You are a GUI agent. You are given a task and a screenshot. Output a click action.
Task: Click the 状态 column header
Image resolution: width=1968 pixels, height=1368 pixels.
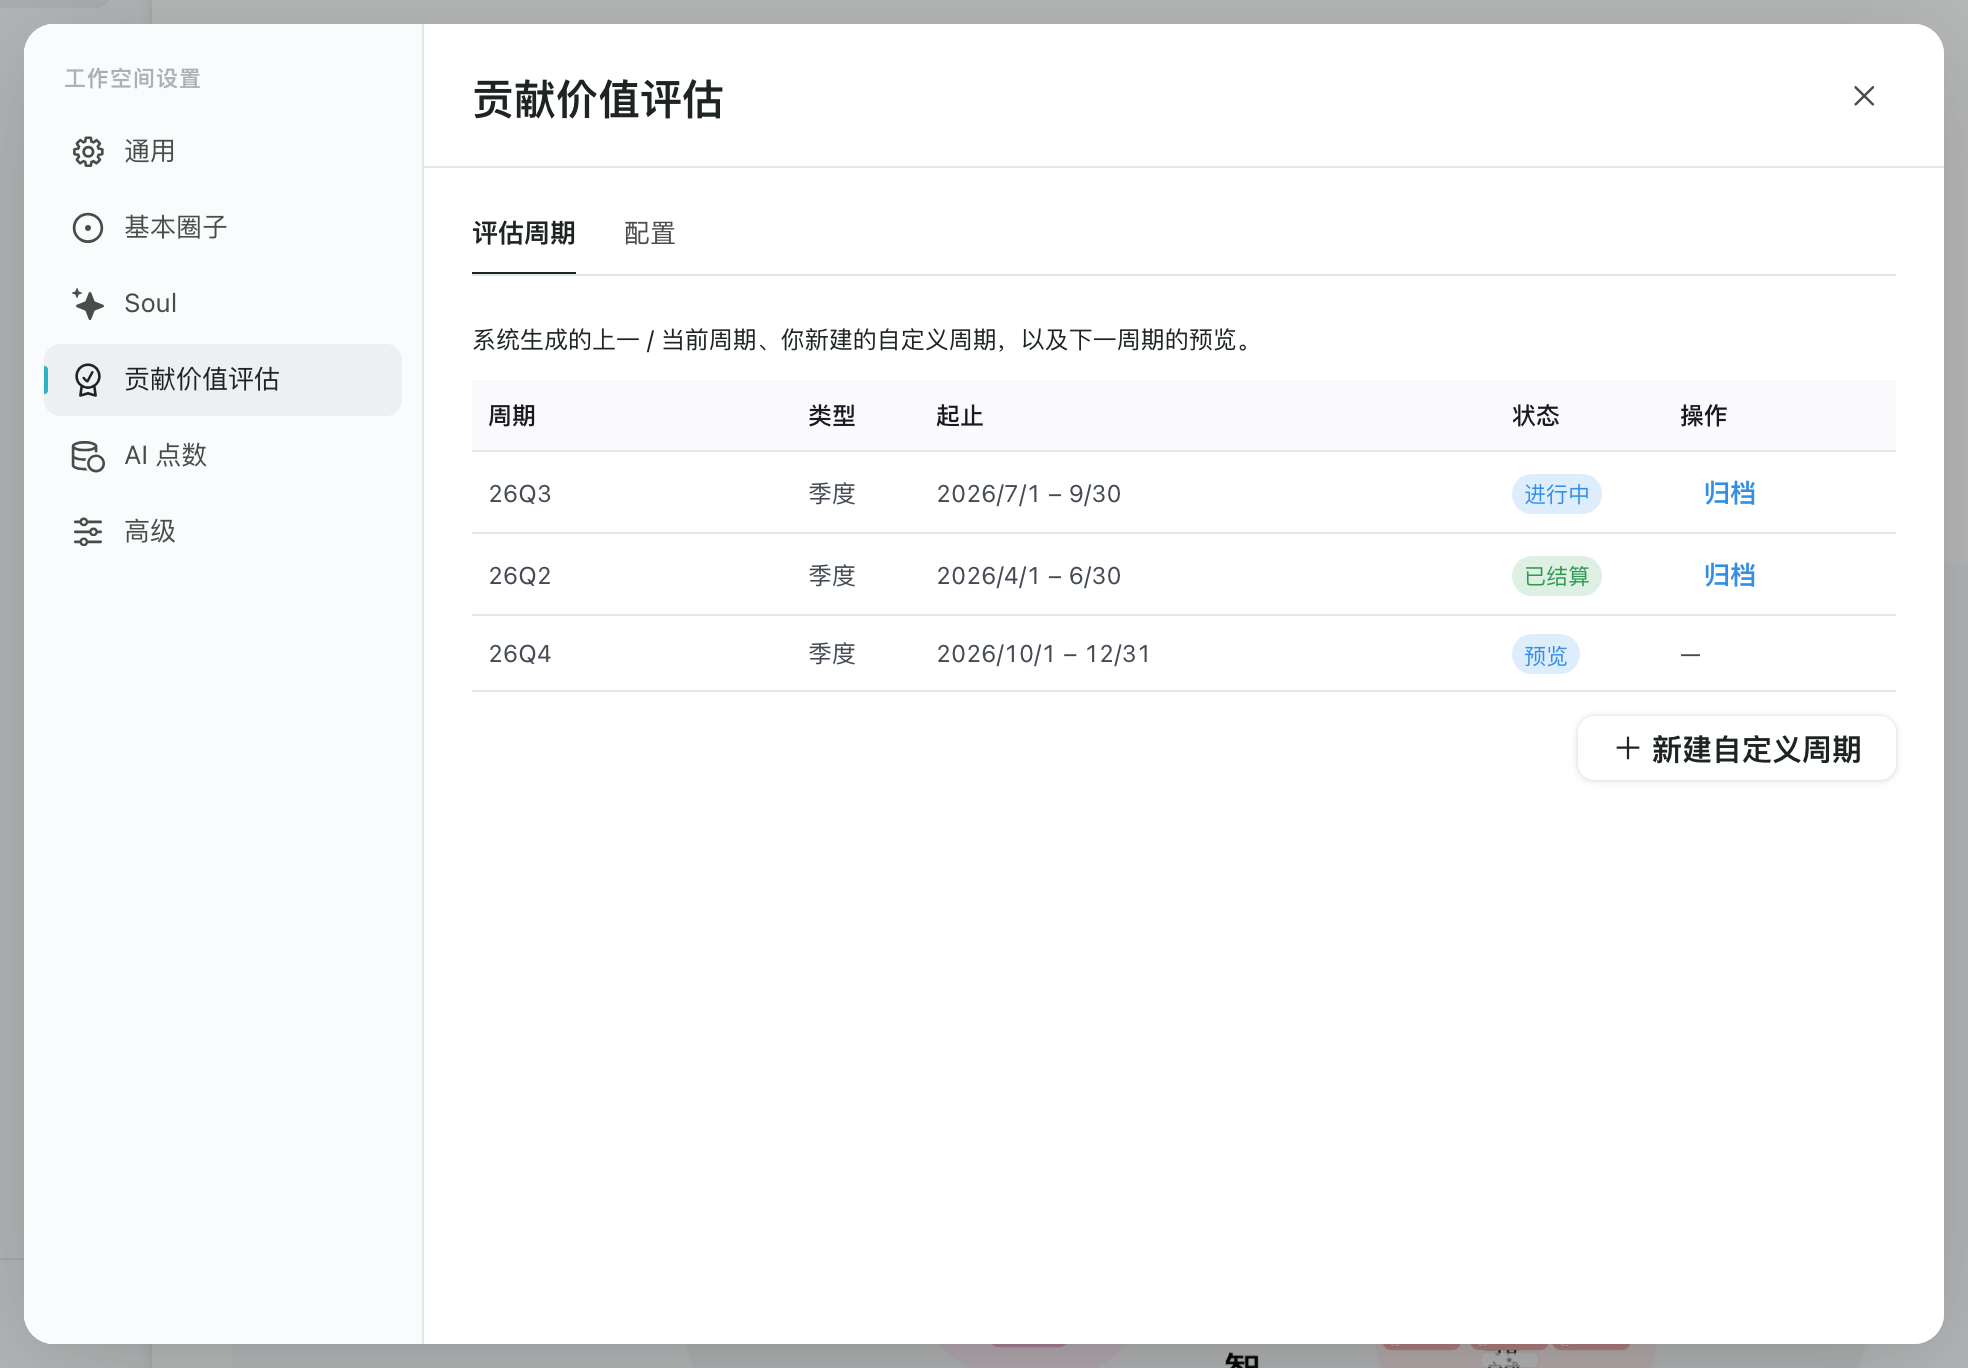point(1536,416)
